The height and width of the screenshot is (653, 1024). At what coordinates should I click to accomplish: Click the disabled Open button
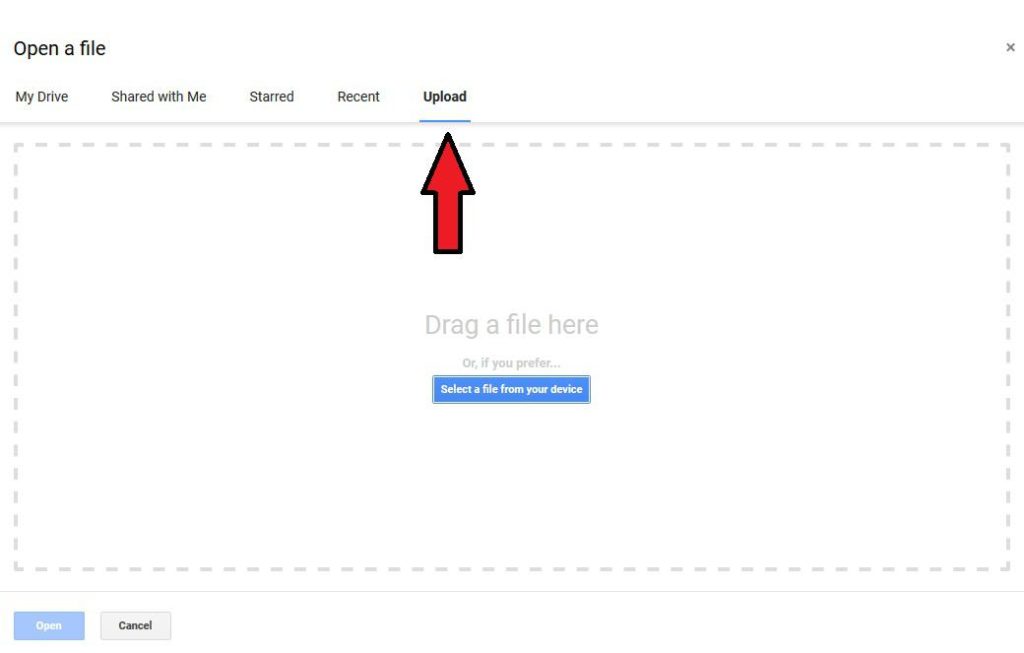(49, 626)
